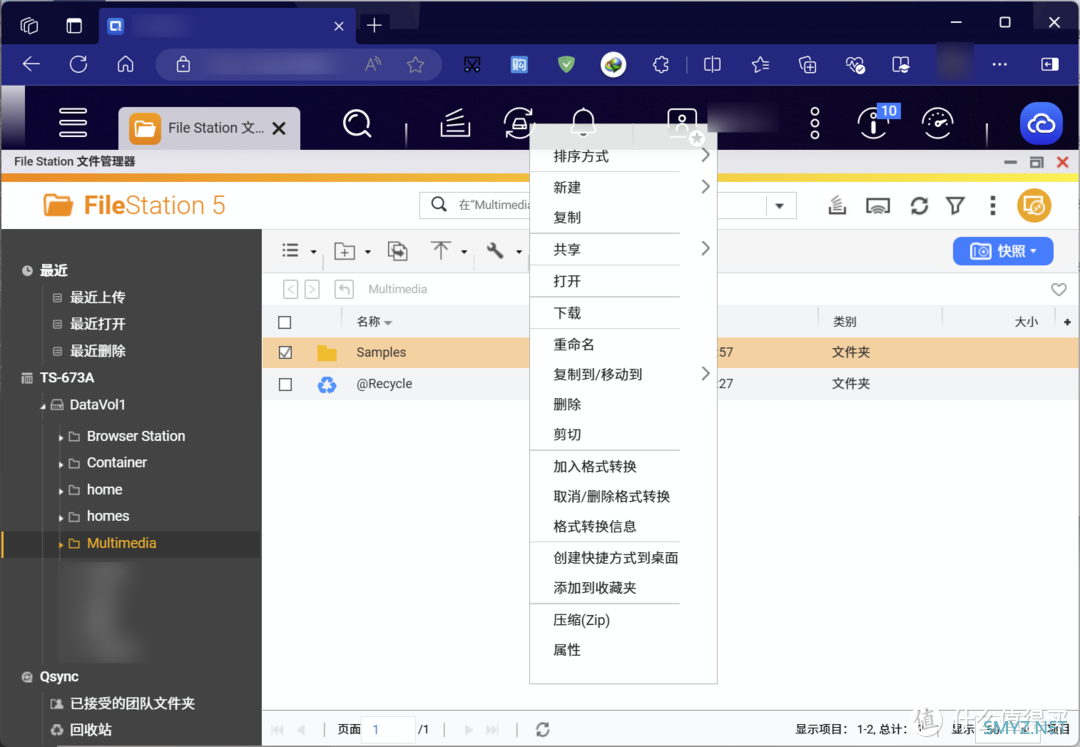
Task: Click the upload arrow toolbar icon
Action: coord(441,251)
